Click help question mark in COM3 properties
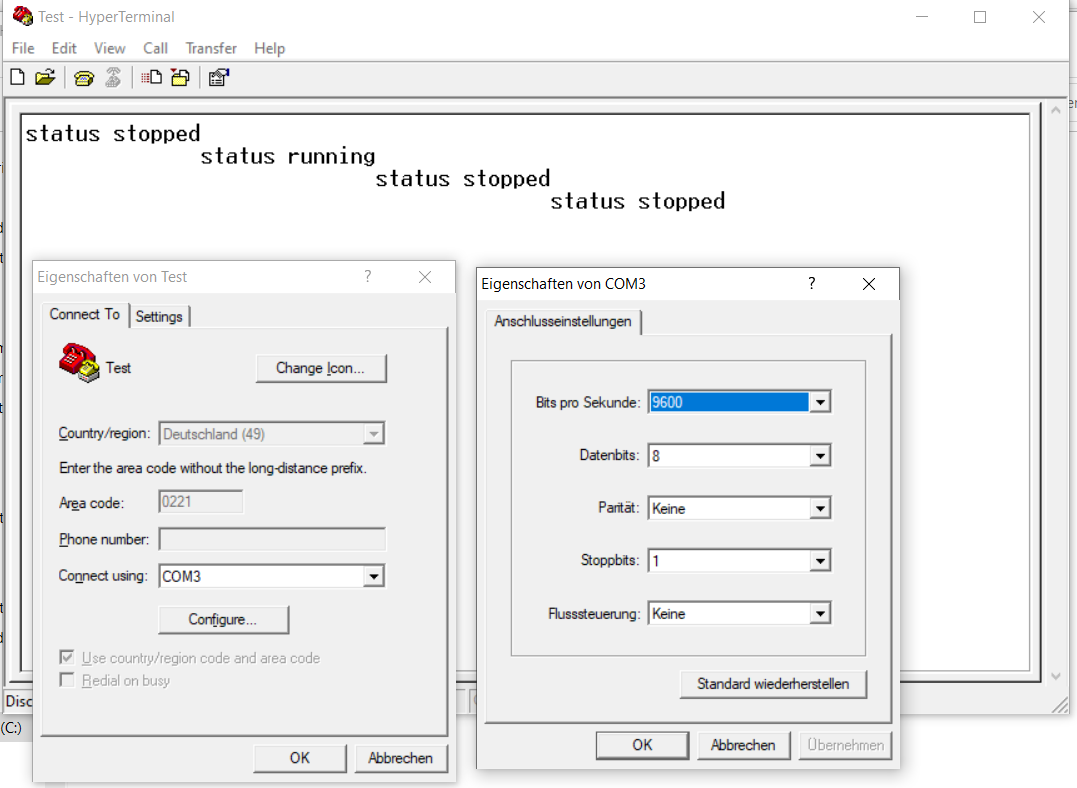1077x788 pixels. tap(811, 283)
